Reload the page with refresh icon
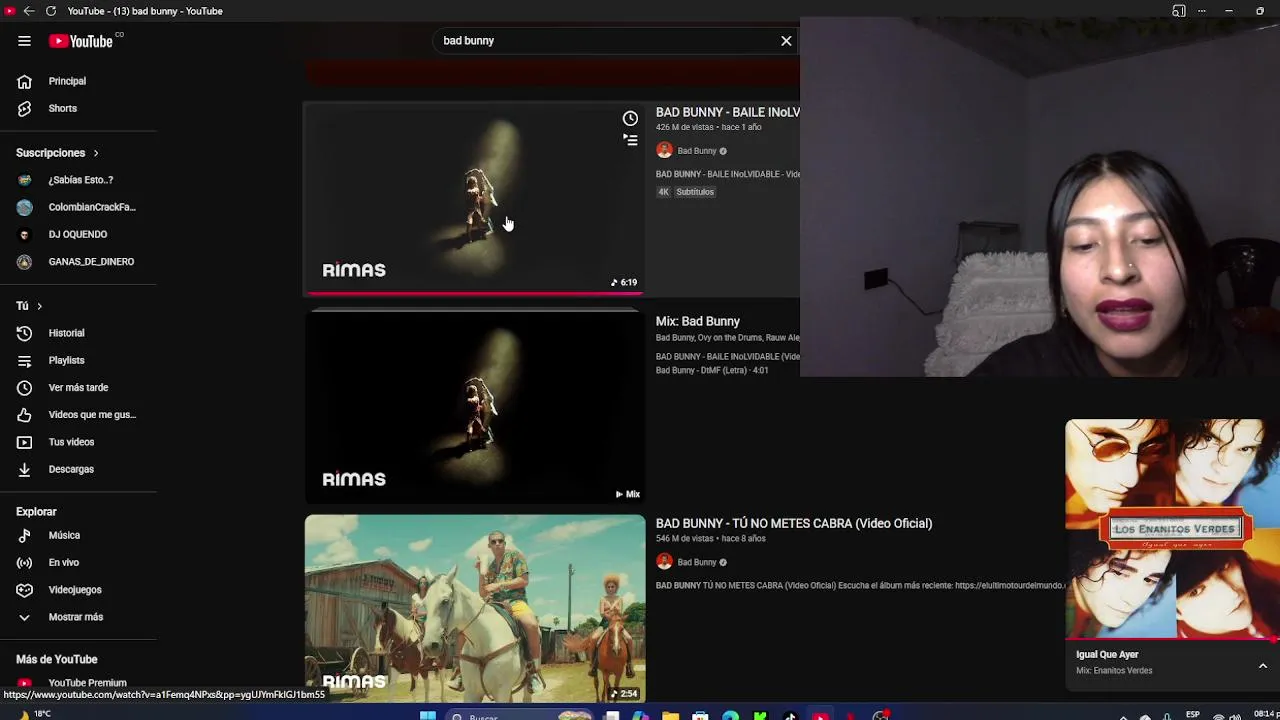 tap(51, 11)
